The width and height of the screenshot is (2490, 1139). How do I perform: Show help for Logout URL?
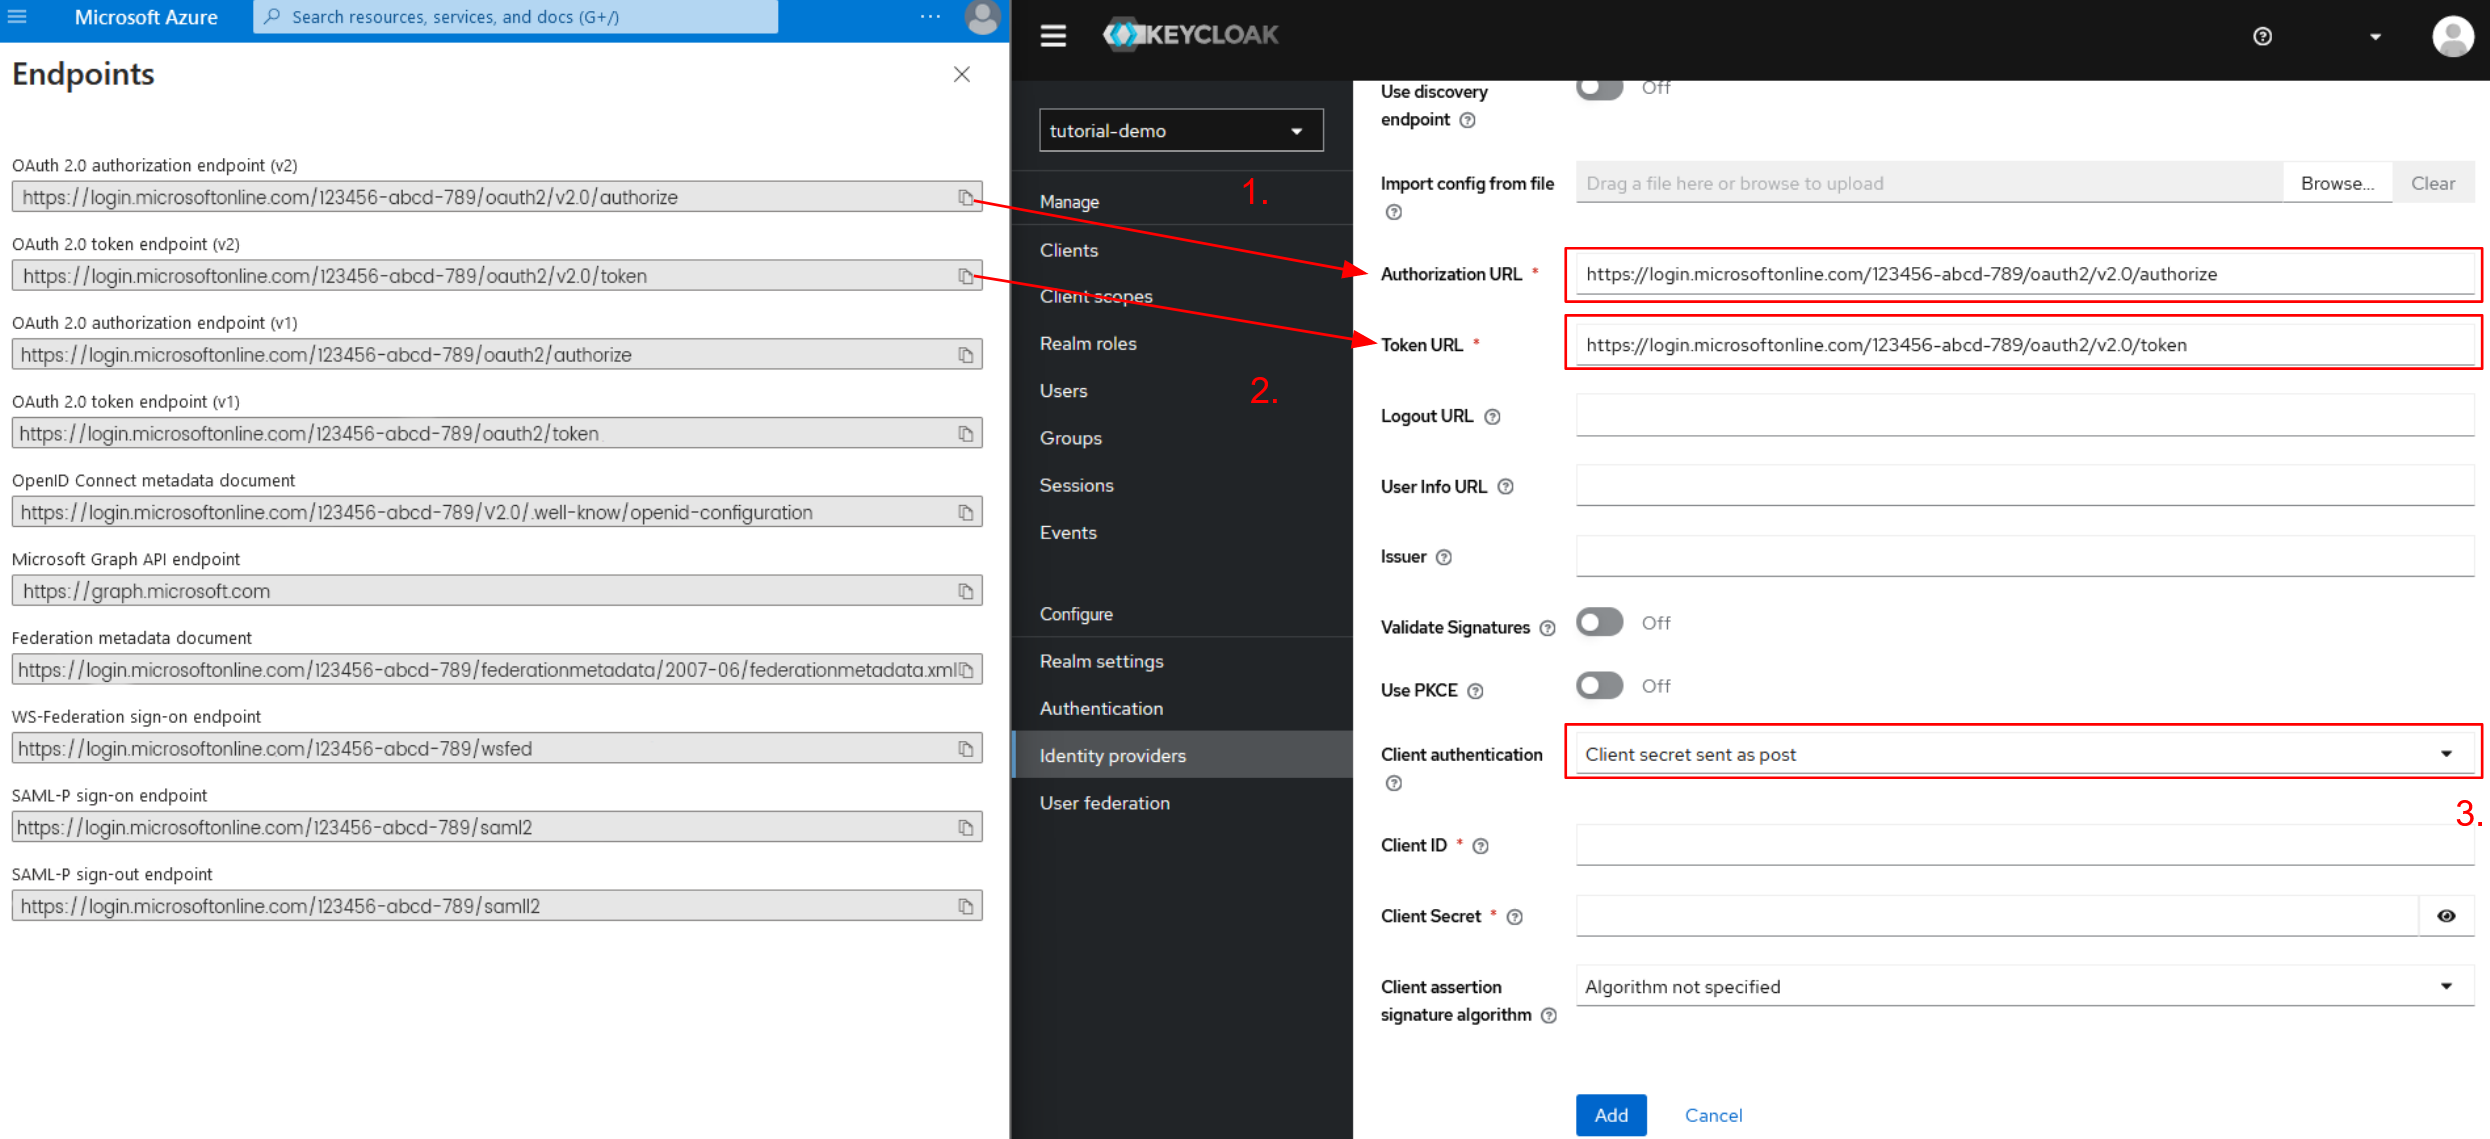1492,417
